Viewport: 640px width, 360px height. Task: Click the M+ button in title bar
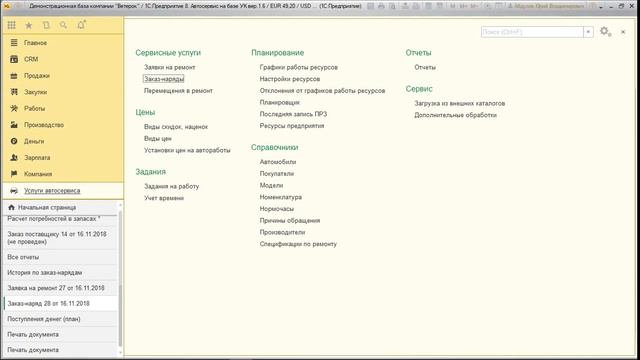point(463,6)
